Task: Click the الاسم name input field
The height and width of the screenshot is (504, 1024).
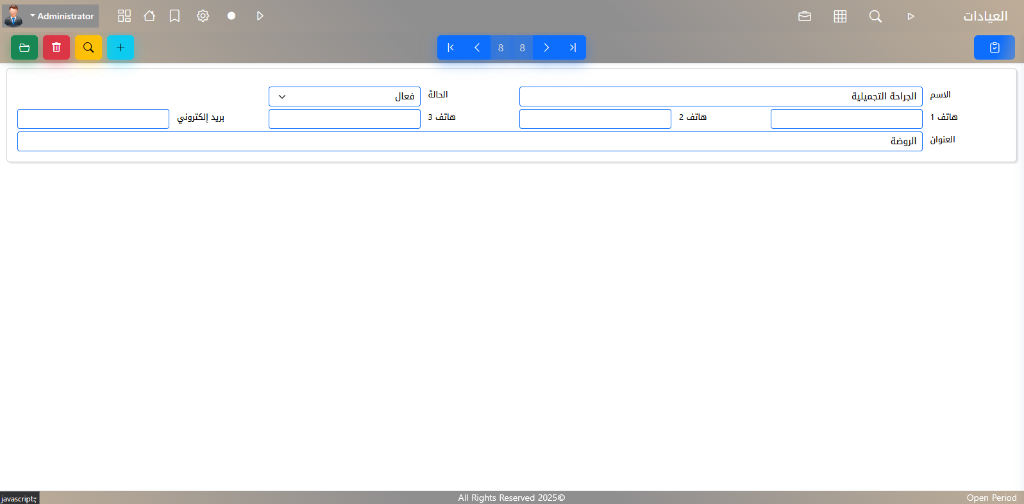Action: pos(720,96)
